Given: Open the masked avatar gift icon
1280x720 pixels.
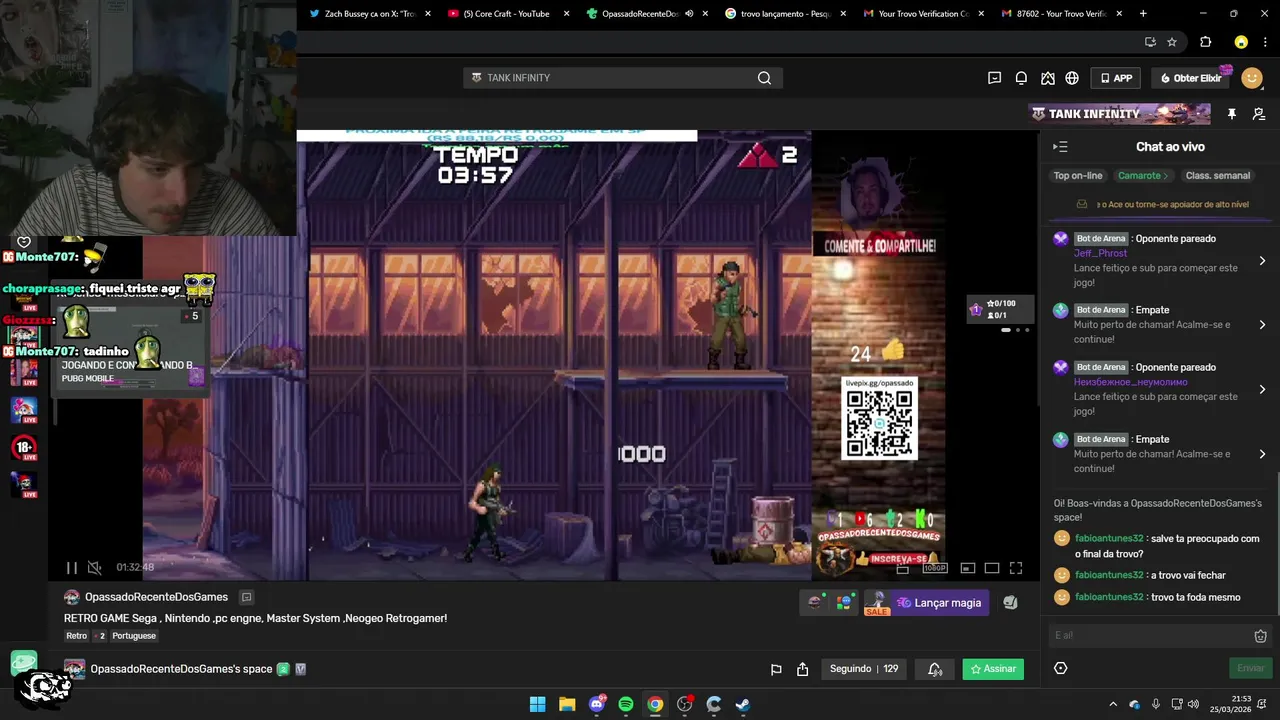Looking at the screenshot, I should 816,602.
